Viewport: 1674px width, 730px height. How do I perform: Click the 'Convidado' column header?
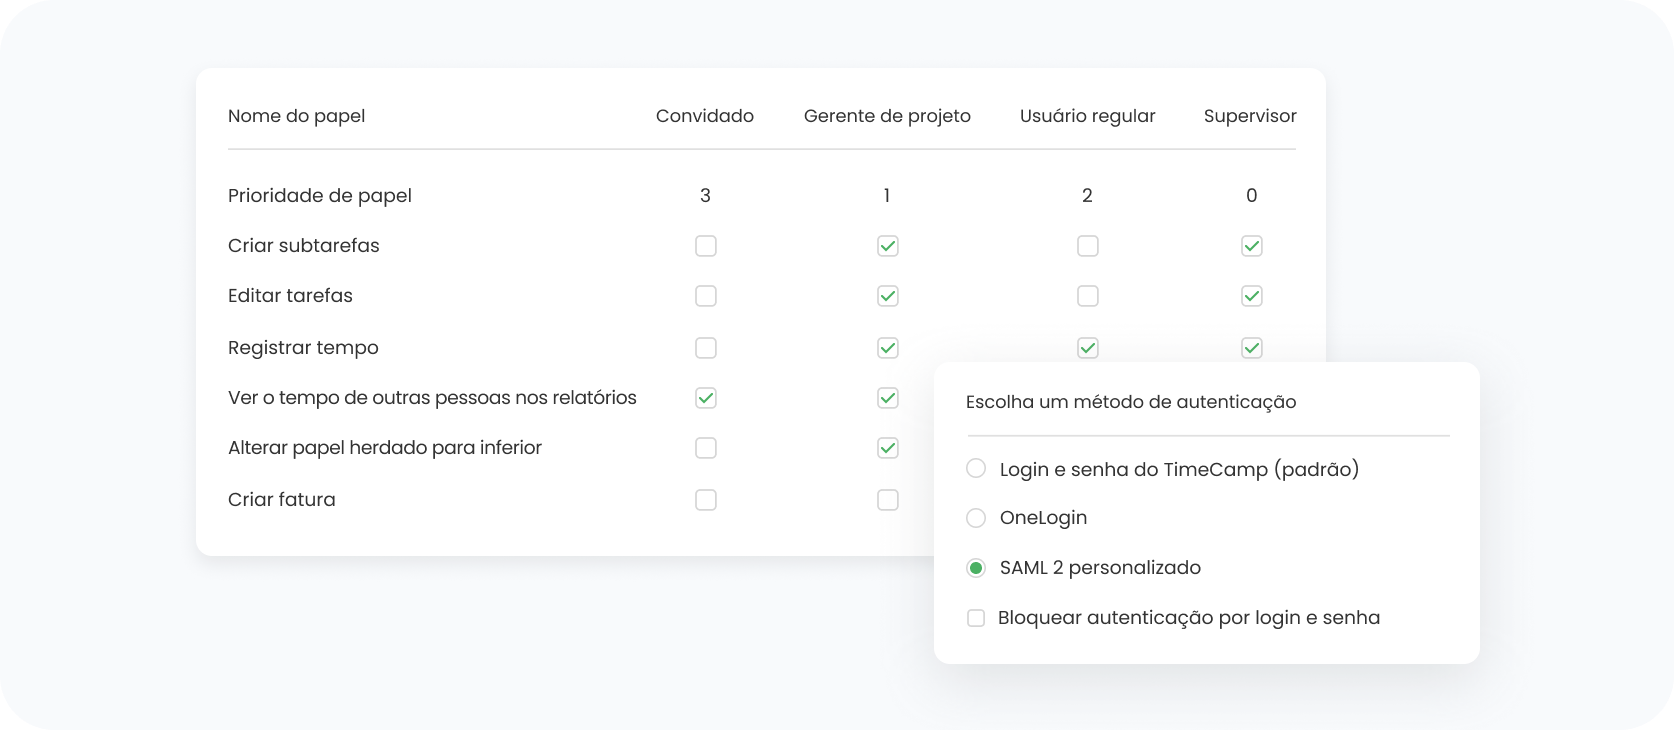(704, 116)
